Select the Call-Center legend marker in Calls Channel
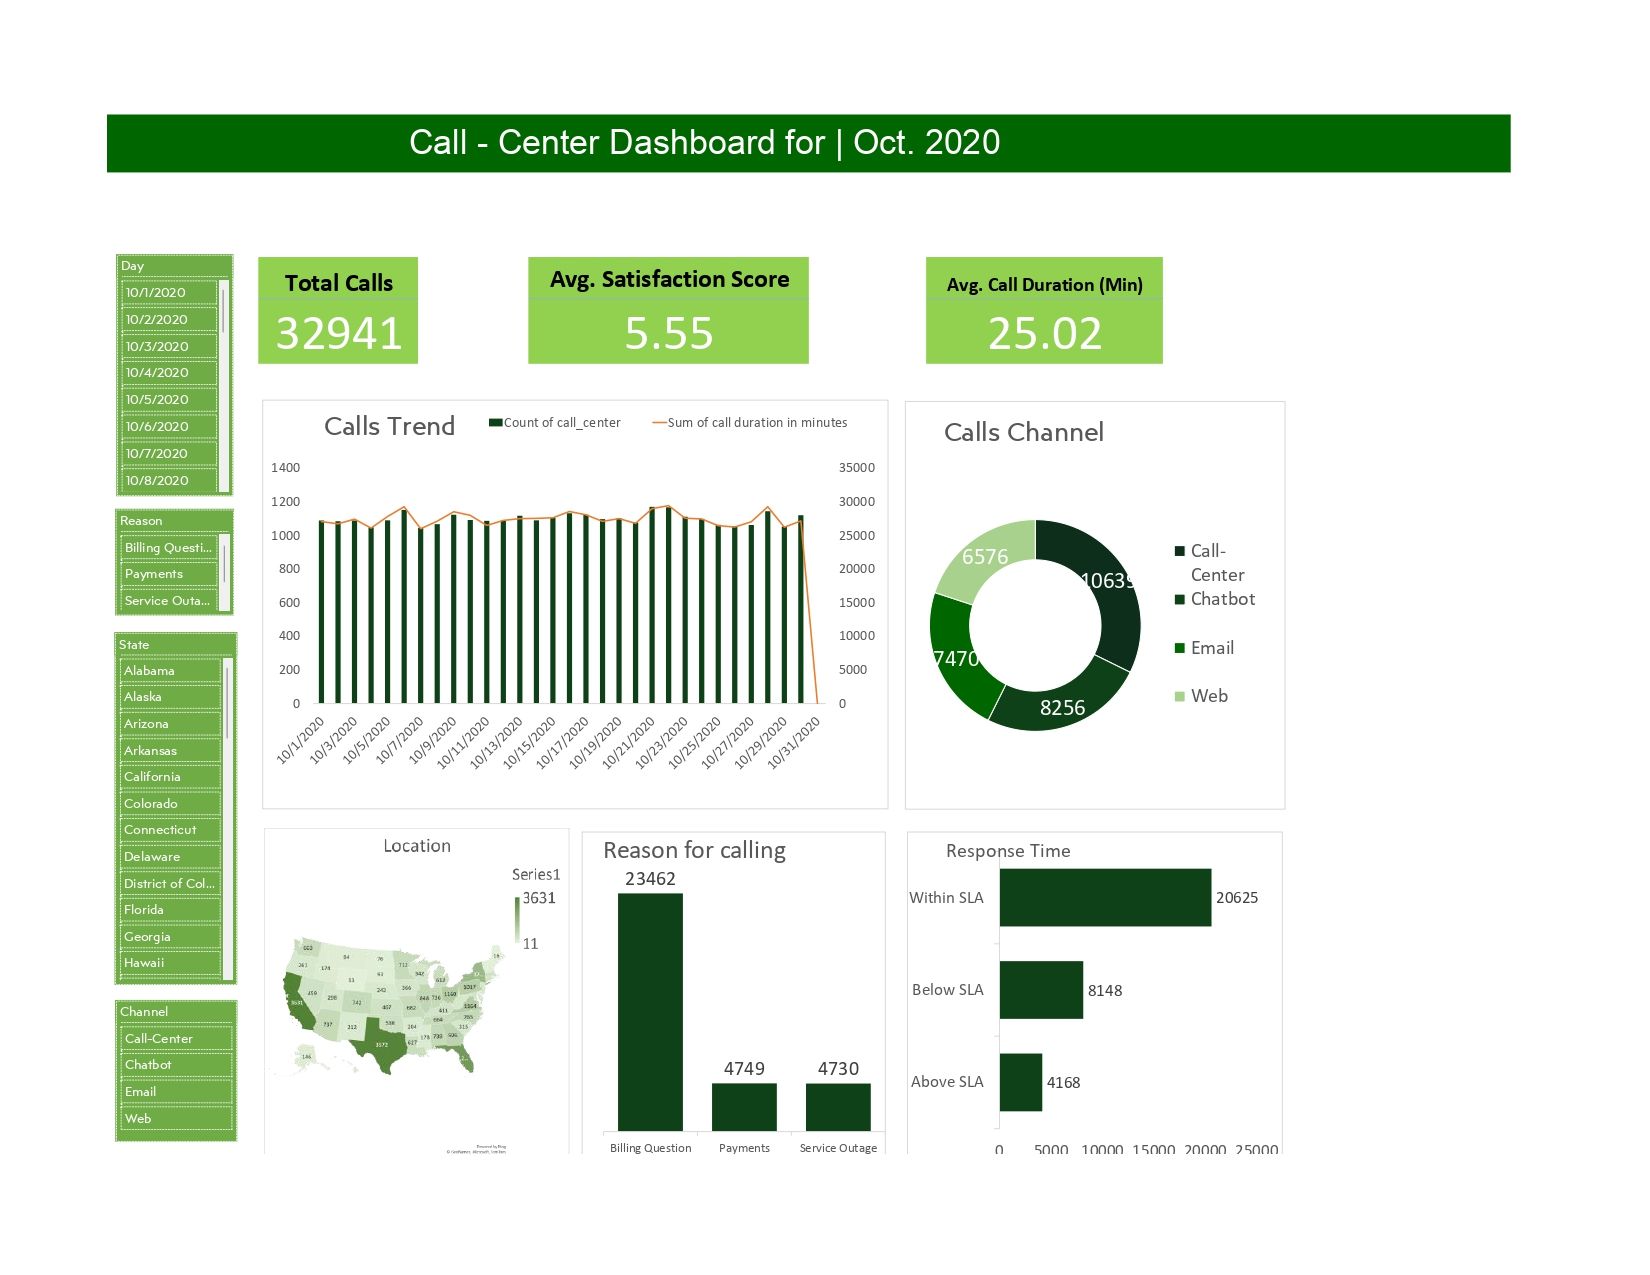The image size is (1650, 1275). [1181, 551]
